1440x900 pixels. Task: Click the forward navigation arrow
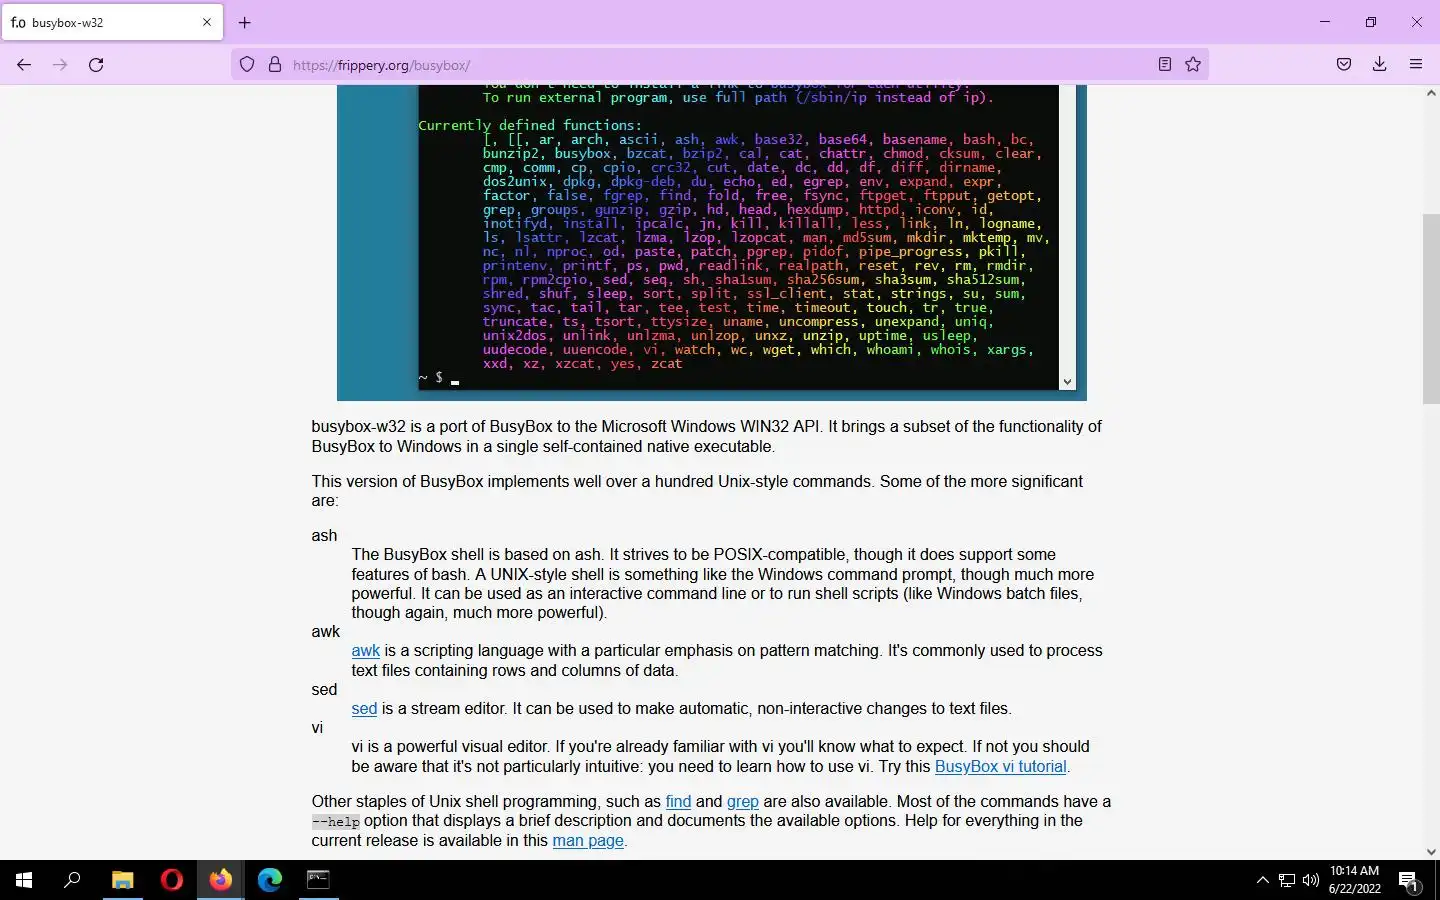[60, 65]
